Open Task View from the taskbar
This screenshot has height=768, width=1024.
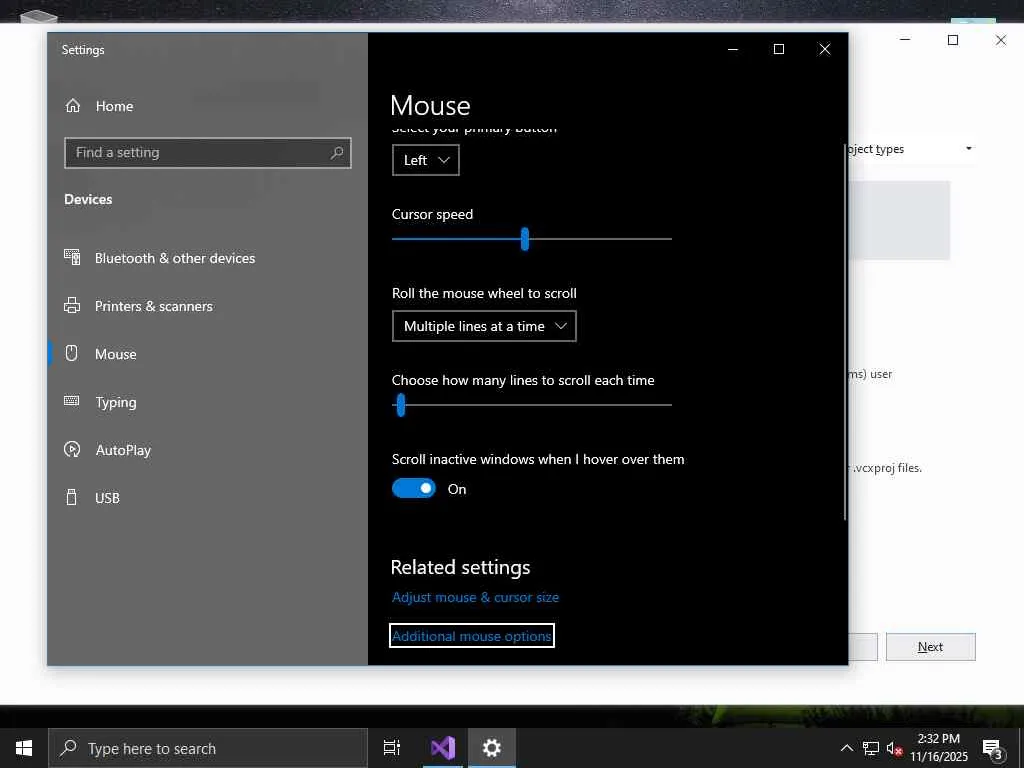(x=392, y=748)
